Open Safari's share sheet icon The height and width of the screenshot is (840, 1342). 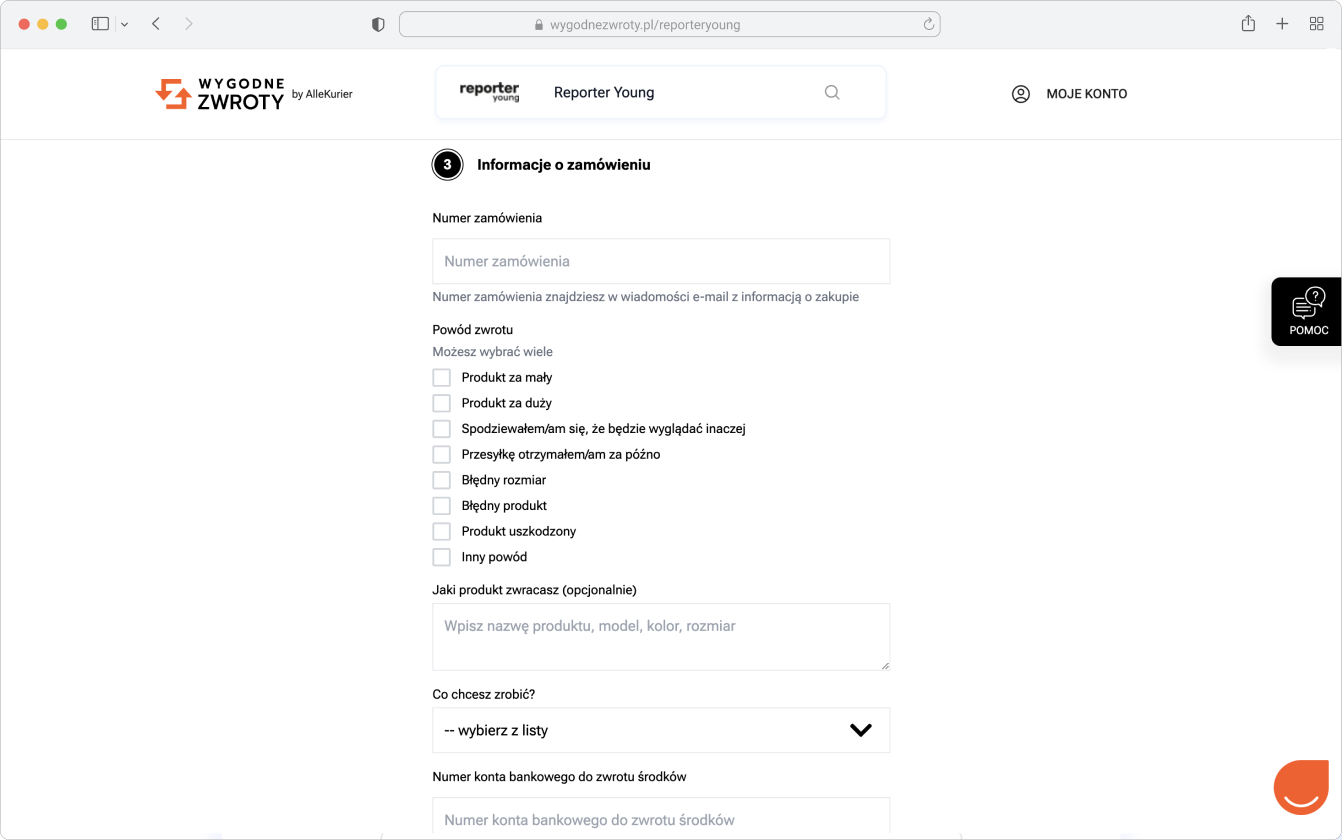point(1248,23)
